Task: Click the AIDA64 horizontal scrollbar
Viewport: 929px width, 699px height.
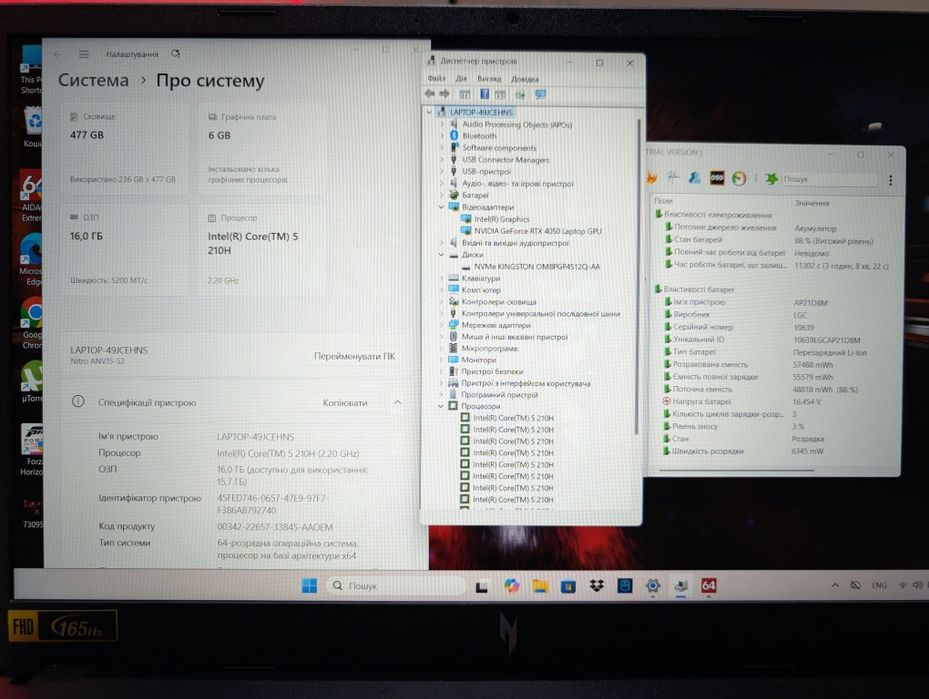Action: 736,471
